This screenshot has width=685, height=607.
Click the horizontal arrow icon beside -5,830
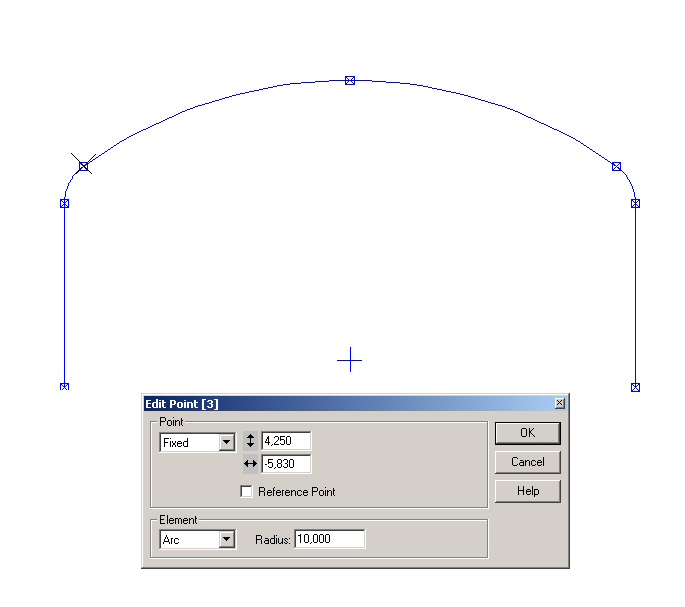point(250,464)
